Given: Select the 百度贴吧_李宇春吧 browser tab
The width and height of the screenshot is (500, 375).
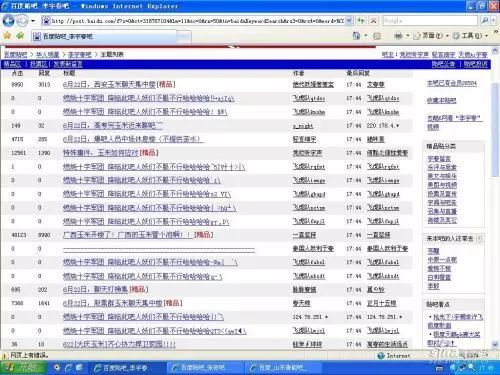Looking at the screenshot, I should [103, 36].
